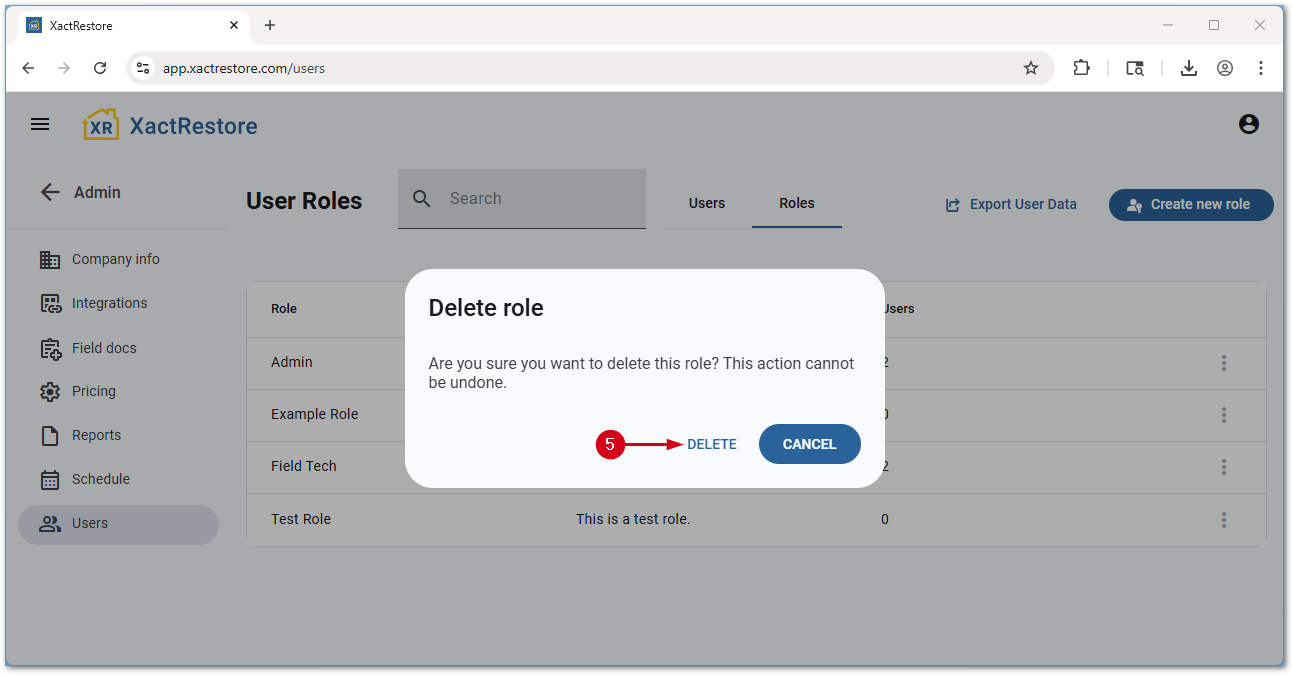The image size is (1293, 675).
Task: Open the hamburger navigation menu
Action: pos(40,125)
